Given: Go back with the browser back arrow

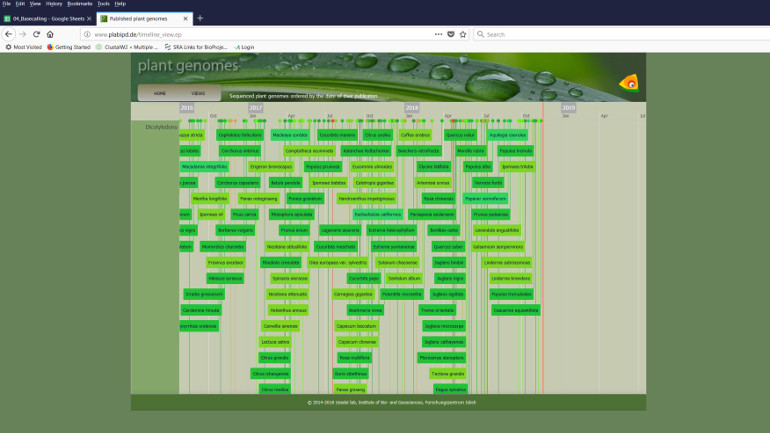Looking at the screenshot, I should (x=9, y=34).
